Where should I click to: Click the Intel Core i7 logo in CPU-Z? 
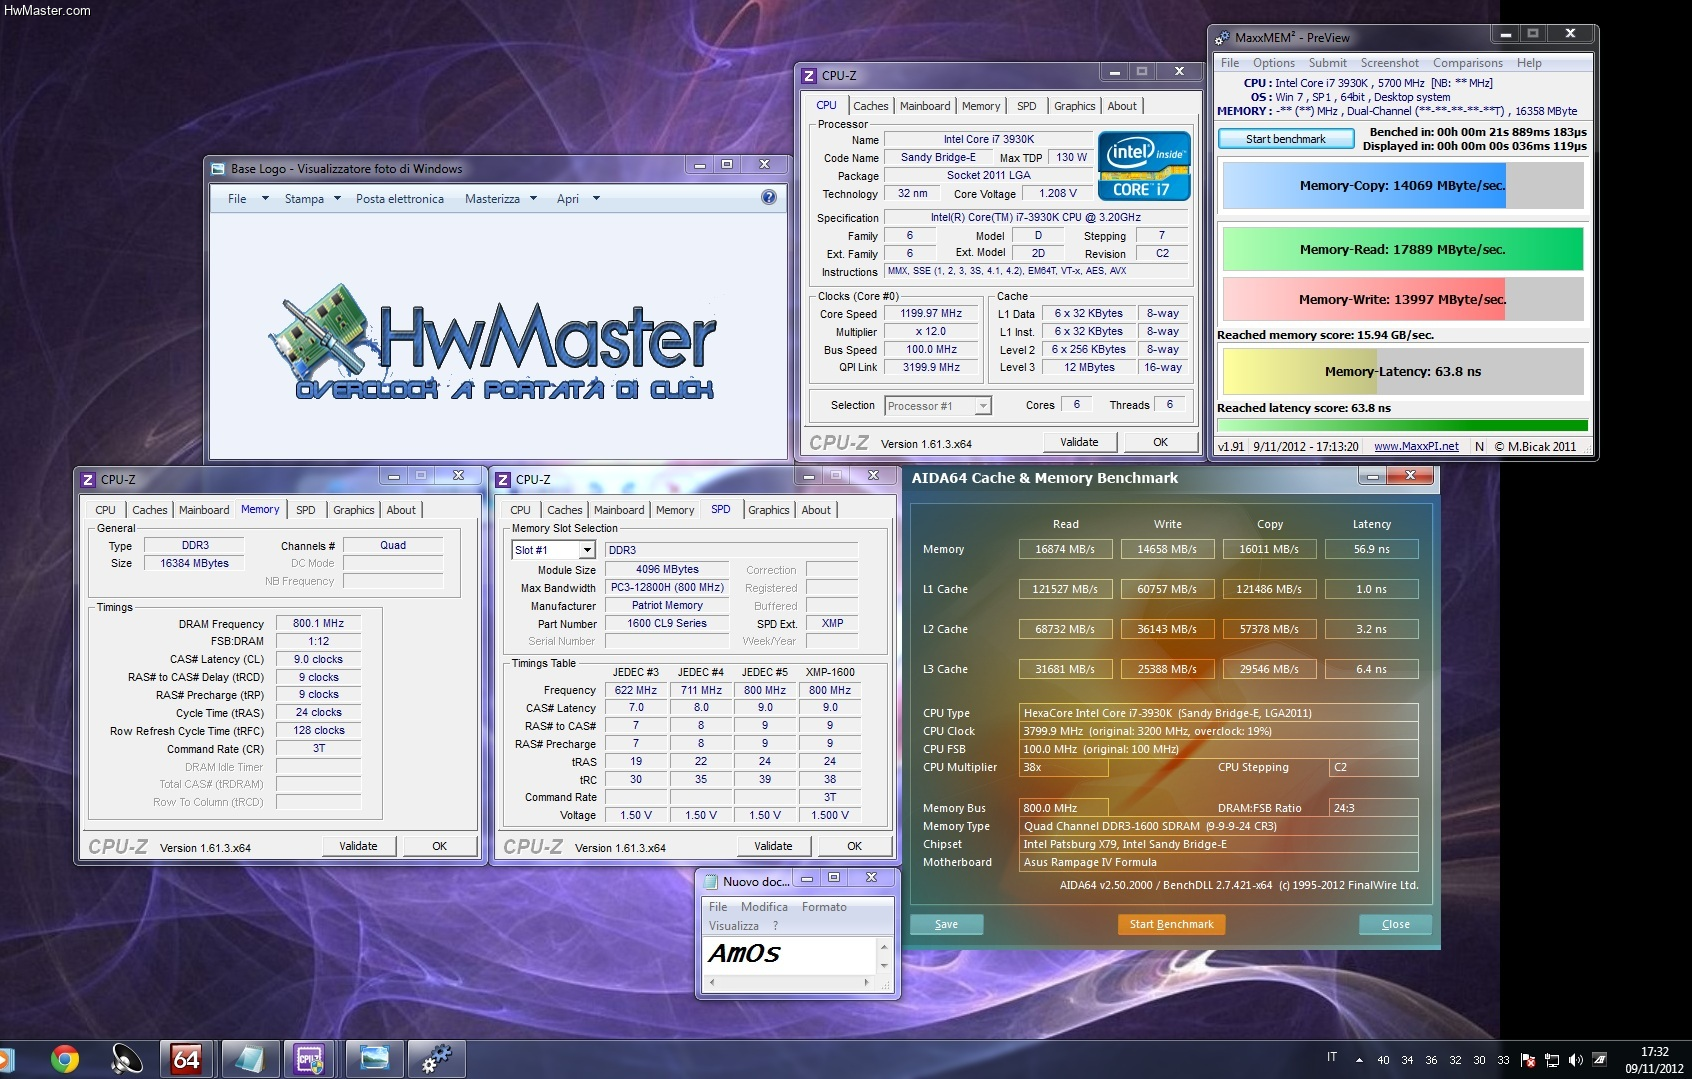(1144, 166)
